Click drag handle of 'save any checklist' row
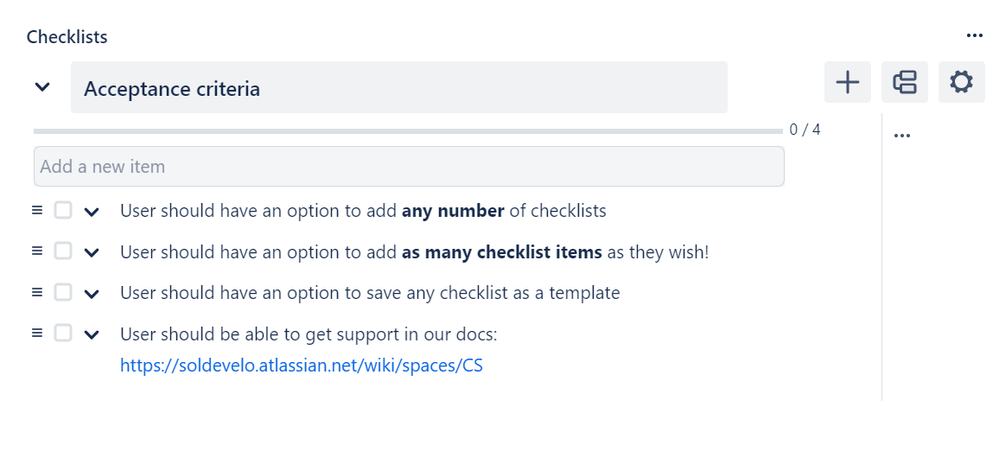The image size is (999, 451). 37,292
